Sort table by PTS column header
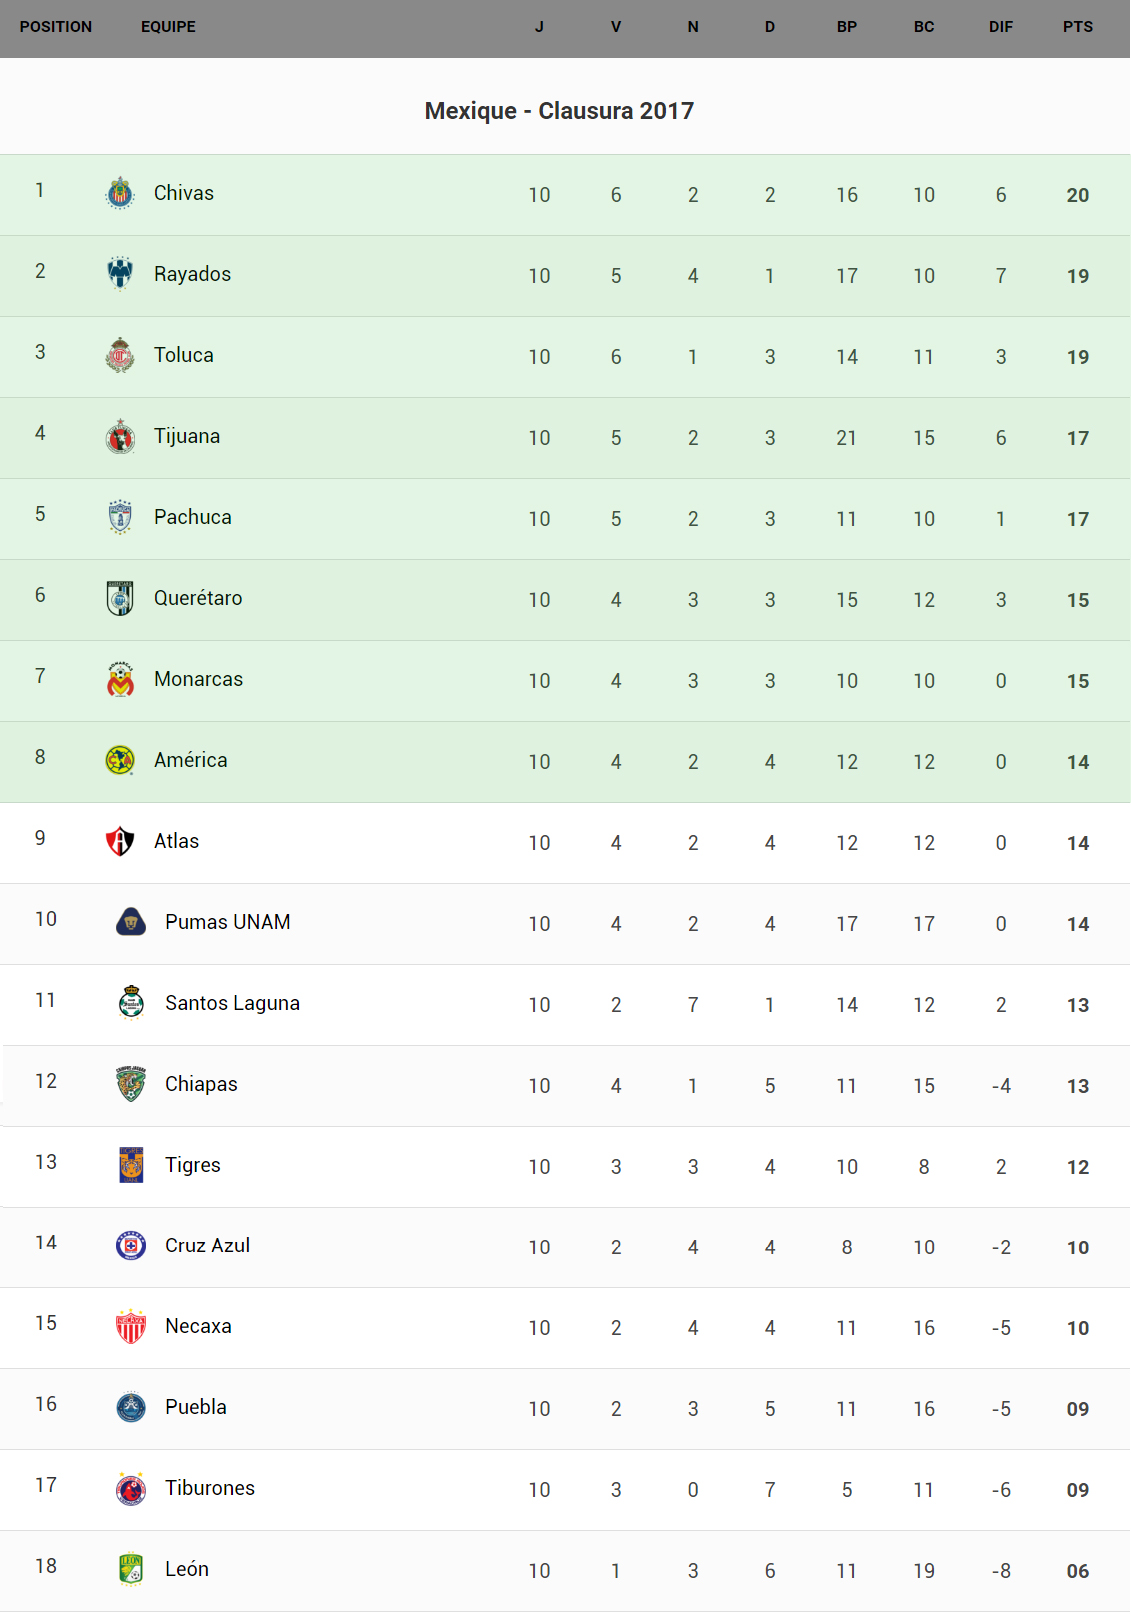 point(1077,27)
